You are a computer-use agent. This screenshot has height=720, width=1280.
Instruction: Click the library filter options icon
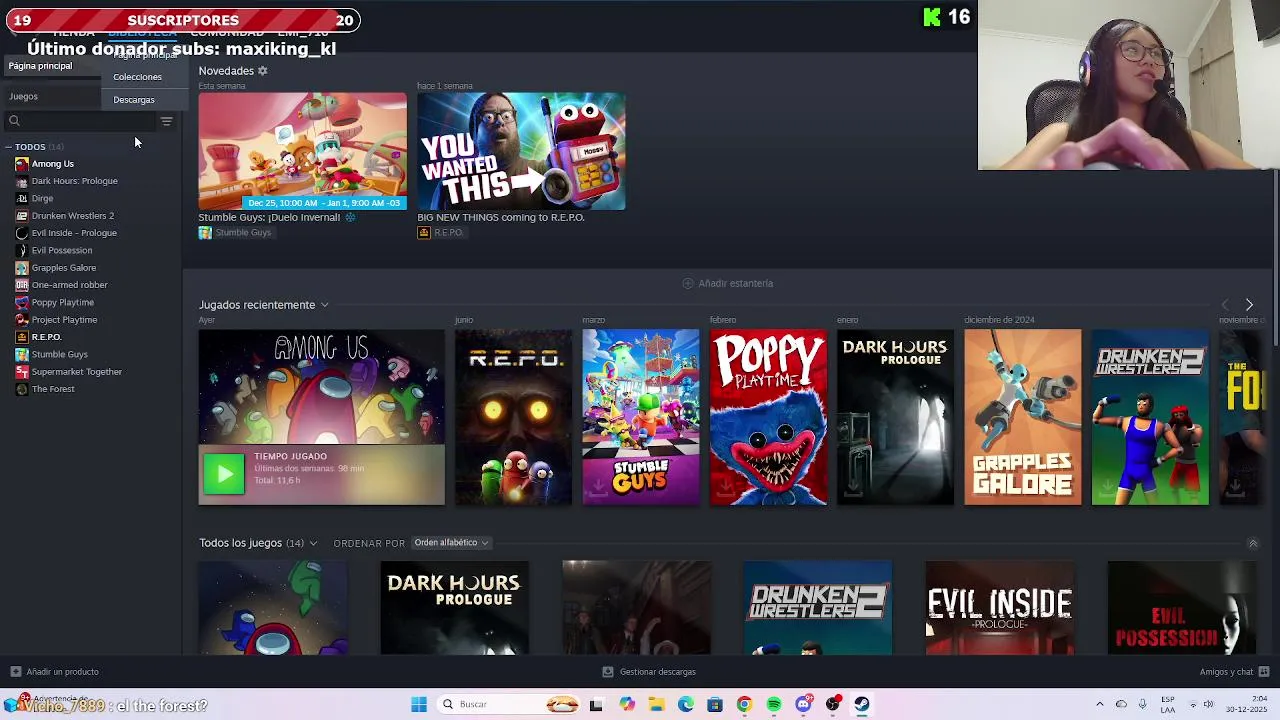(x=166, y=121)
